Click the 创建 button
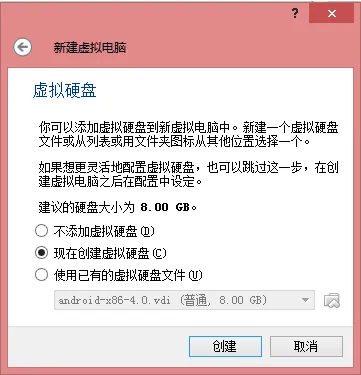The width and height of the screenshot is (361, 375). tap(225, 346)
